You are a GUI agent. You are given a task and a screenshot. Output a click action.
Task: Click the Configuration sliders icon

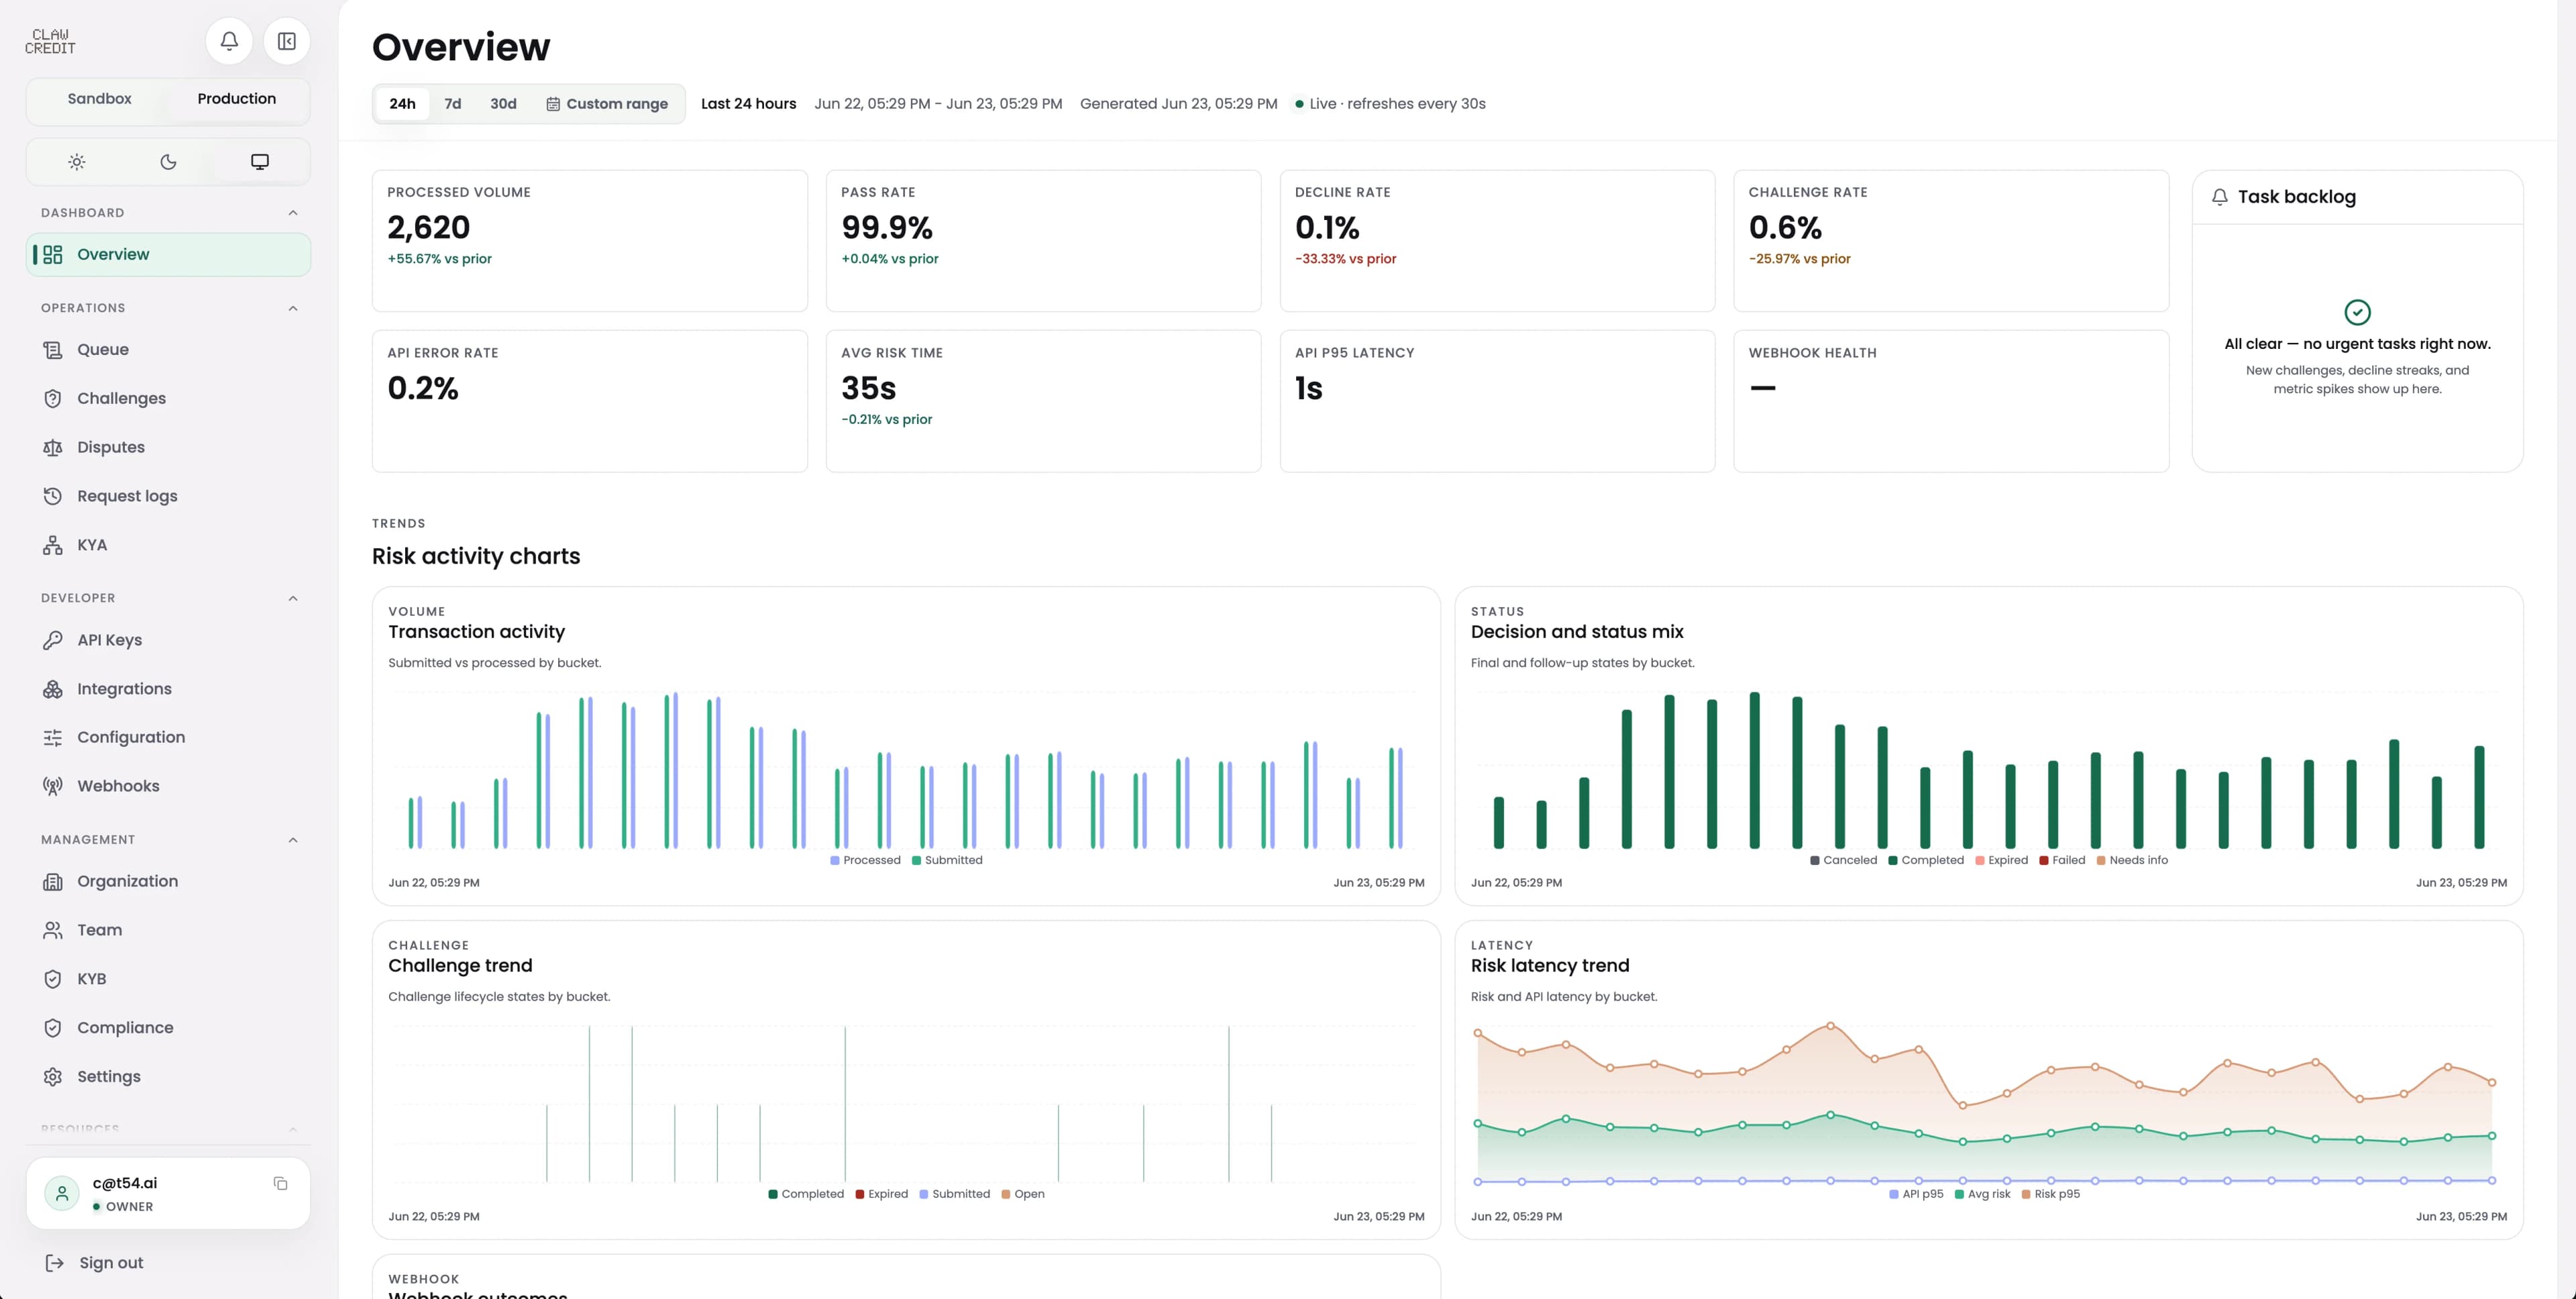coord(53,737)
